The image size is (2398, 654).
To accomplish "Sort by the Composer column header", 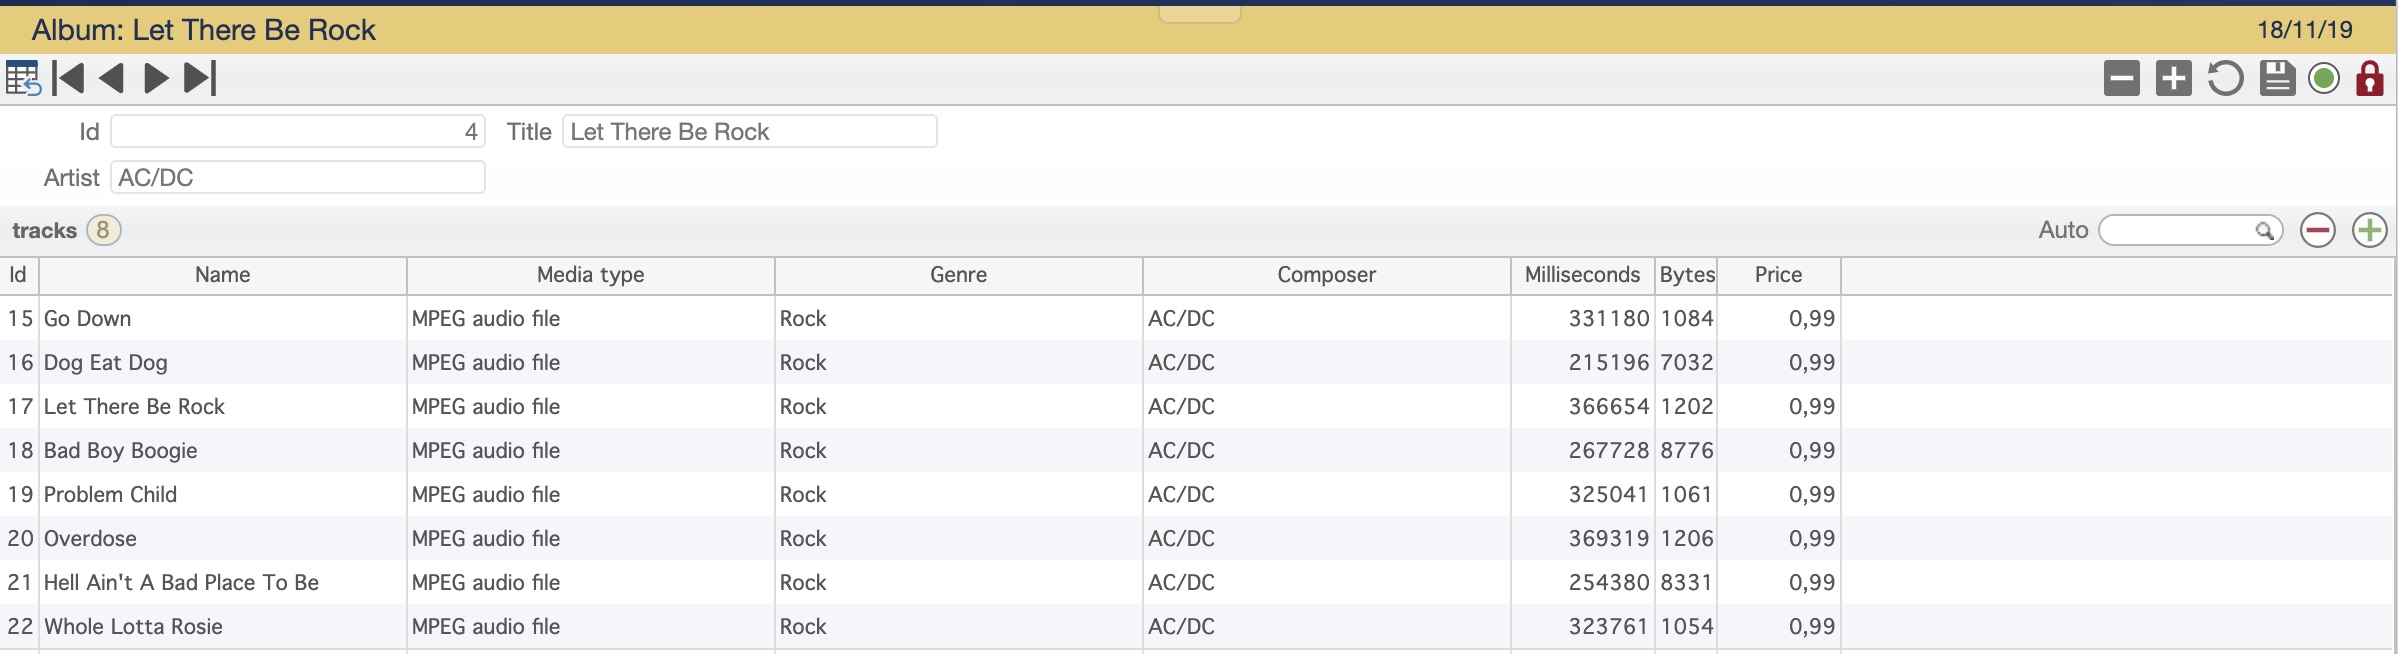I will coord(1327,275).
